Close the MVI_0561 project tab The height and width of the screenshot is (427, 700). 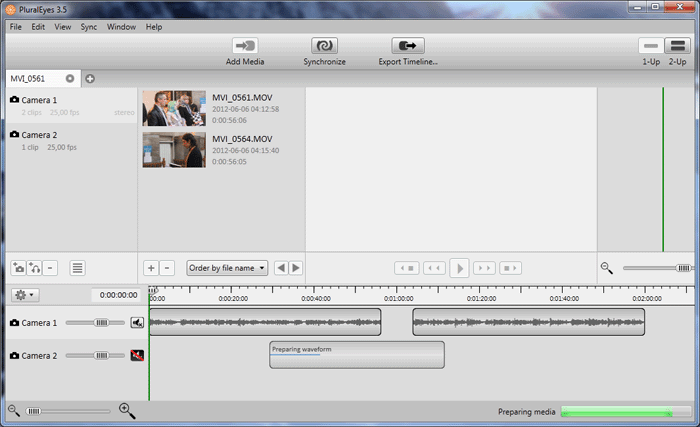pyautogui.click(x=70, y=79)
